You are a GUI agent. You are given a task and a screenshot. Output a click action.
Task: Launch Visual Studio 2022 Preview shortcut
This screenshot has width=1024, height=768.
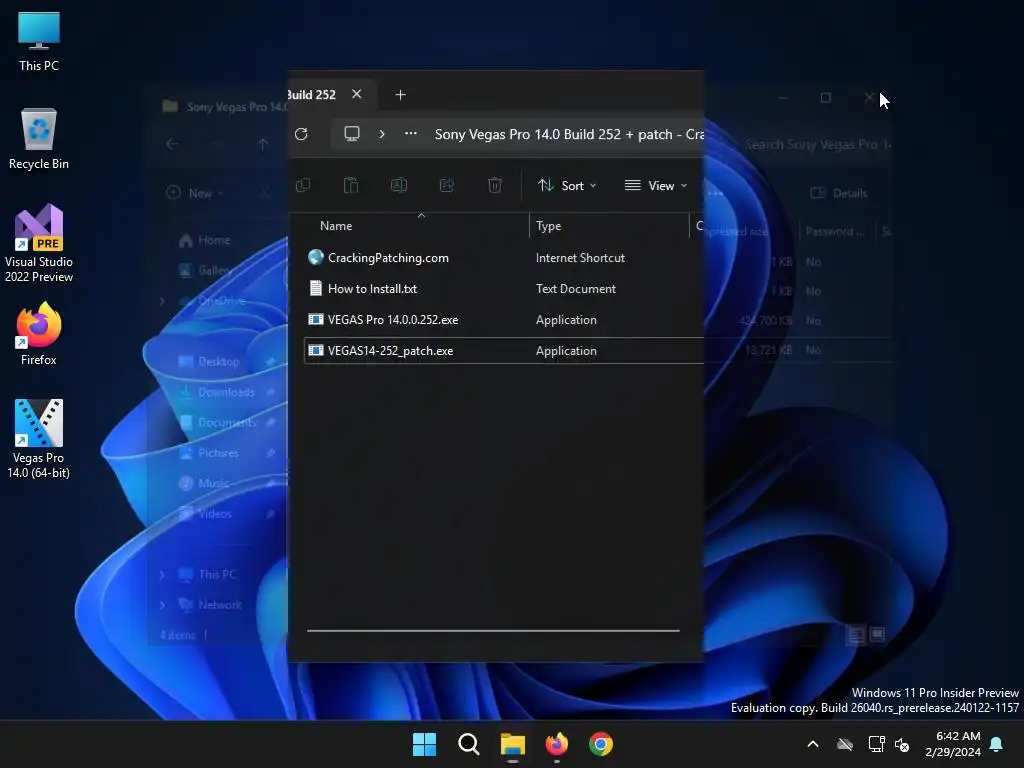pos(39,243)
